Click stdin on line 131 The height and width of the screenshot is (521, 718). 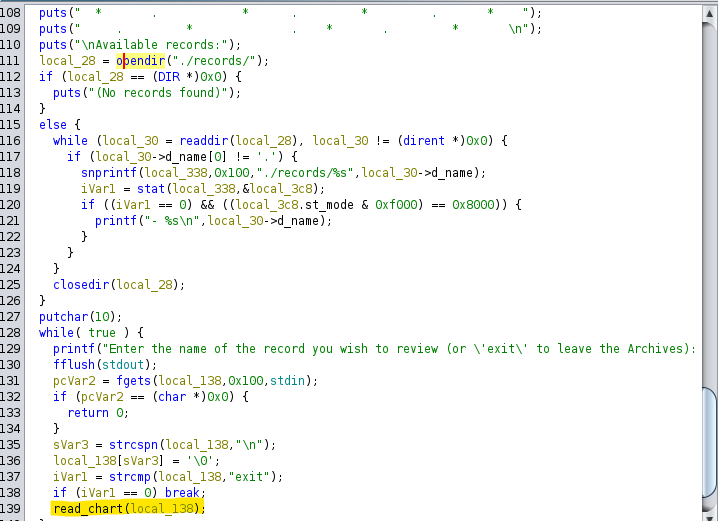[x=288, y=381]
